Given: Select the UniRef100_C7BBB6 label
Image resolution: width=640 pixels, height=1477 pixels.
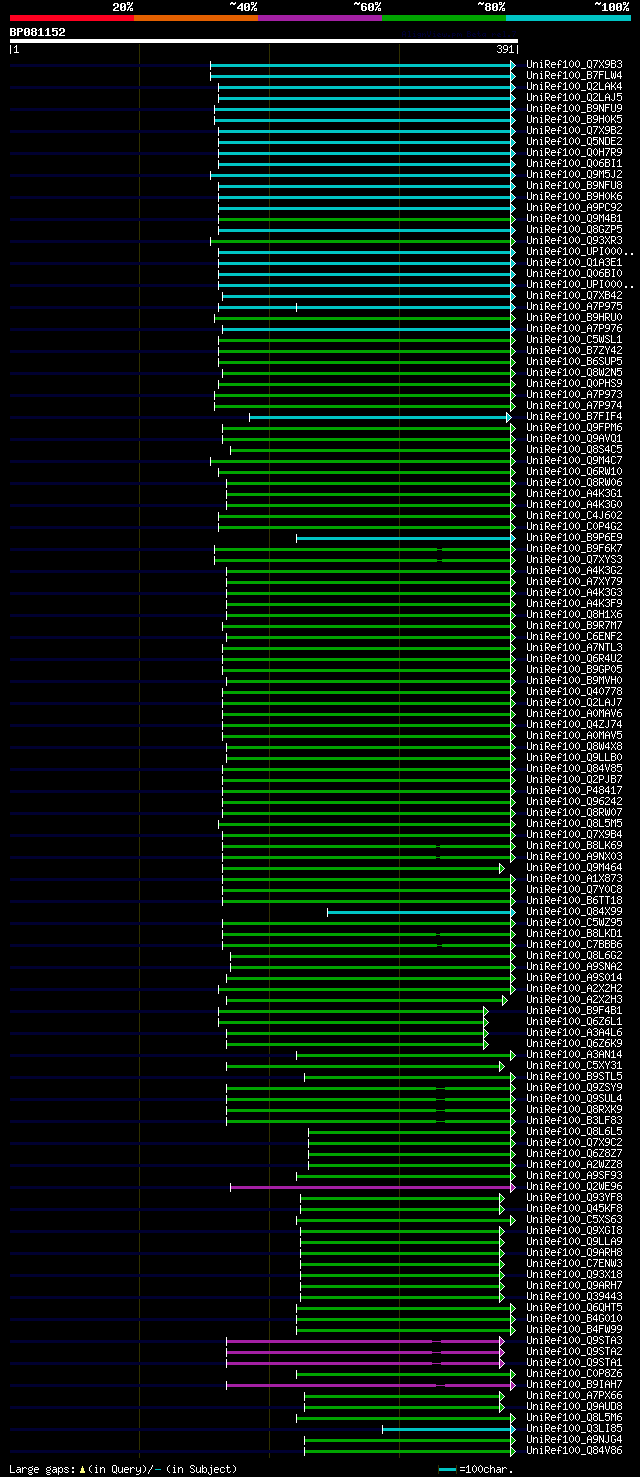Looking at the screenshot, I should click(574, 944).
